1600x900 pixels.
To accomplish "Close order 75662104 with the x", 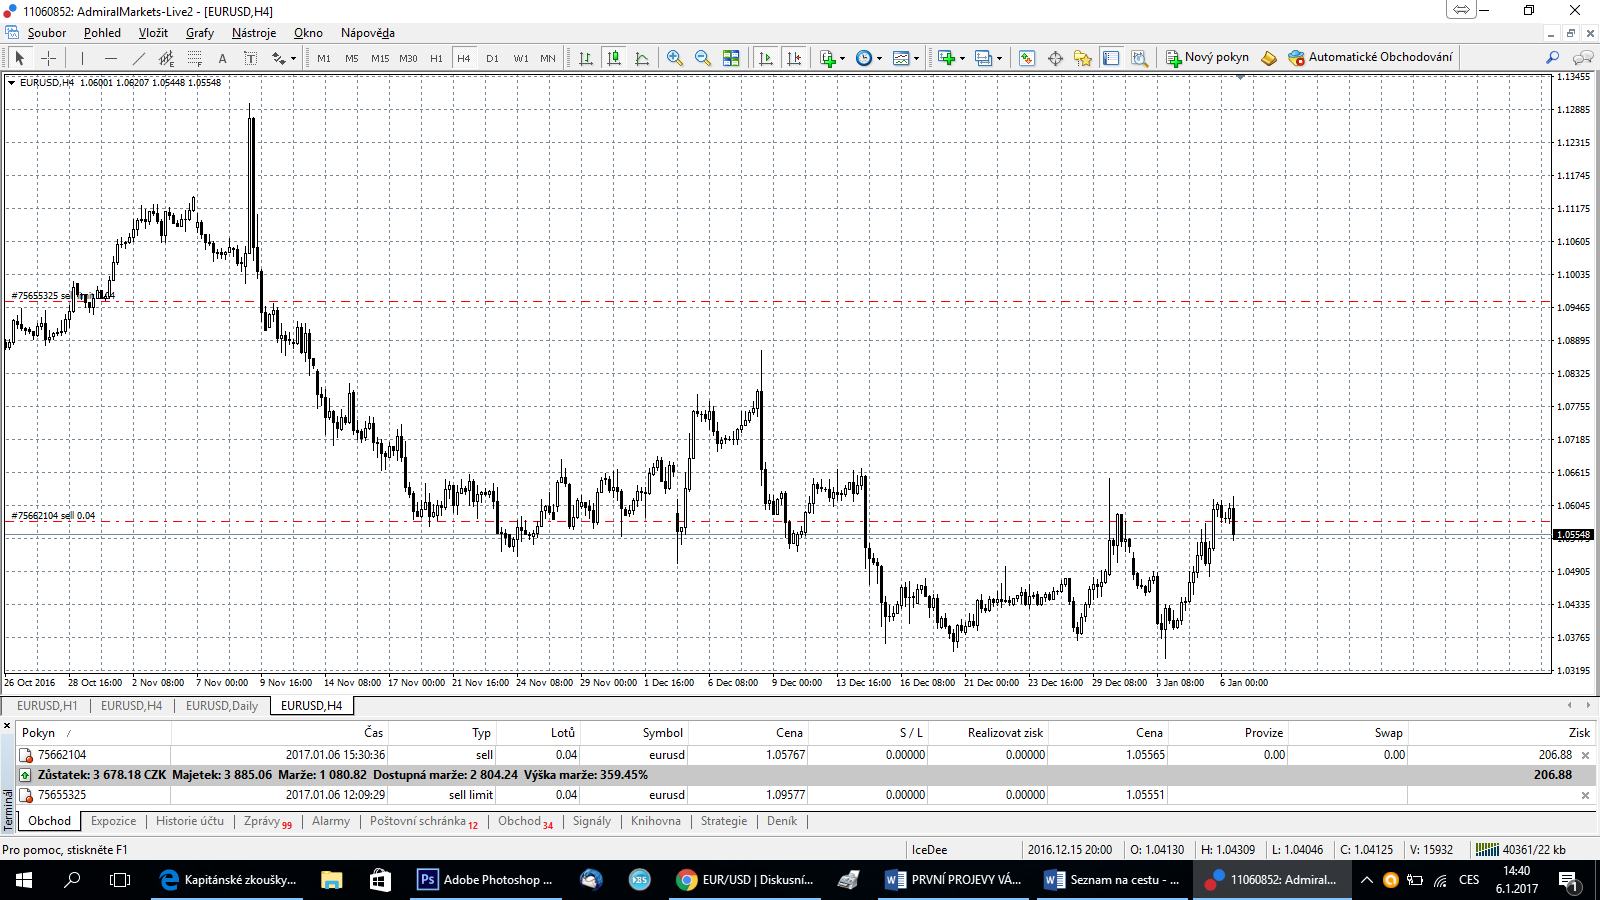I will (x=1585, y=755).
